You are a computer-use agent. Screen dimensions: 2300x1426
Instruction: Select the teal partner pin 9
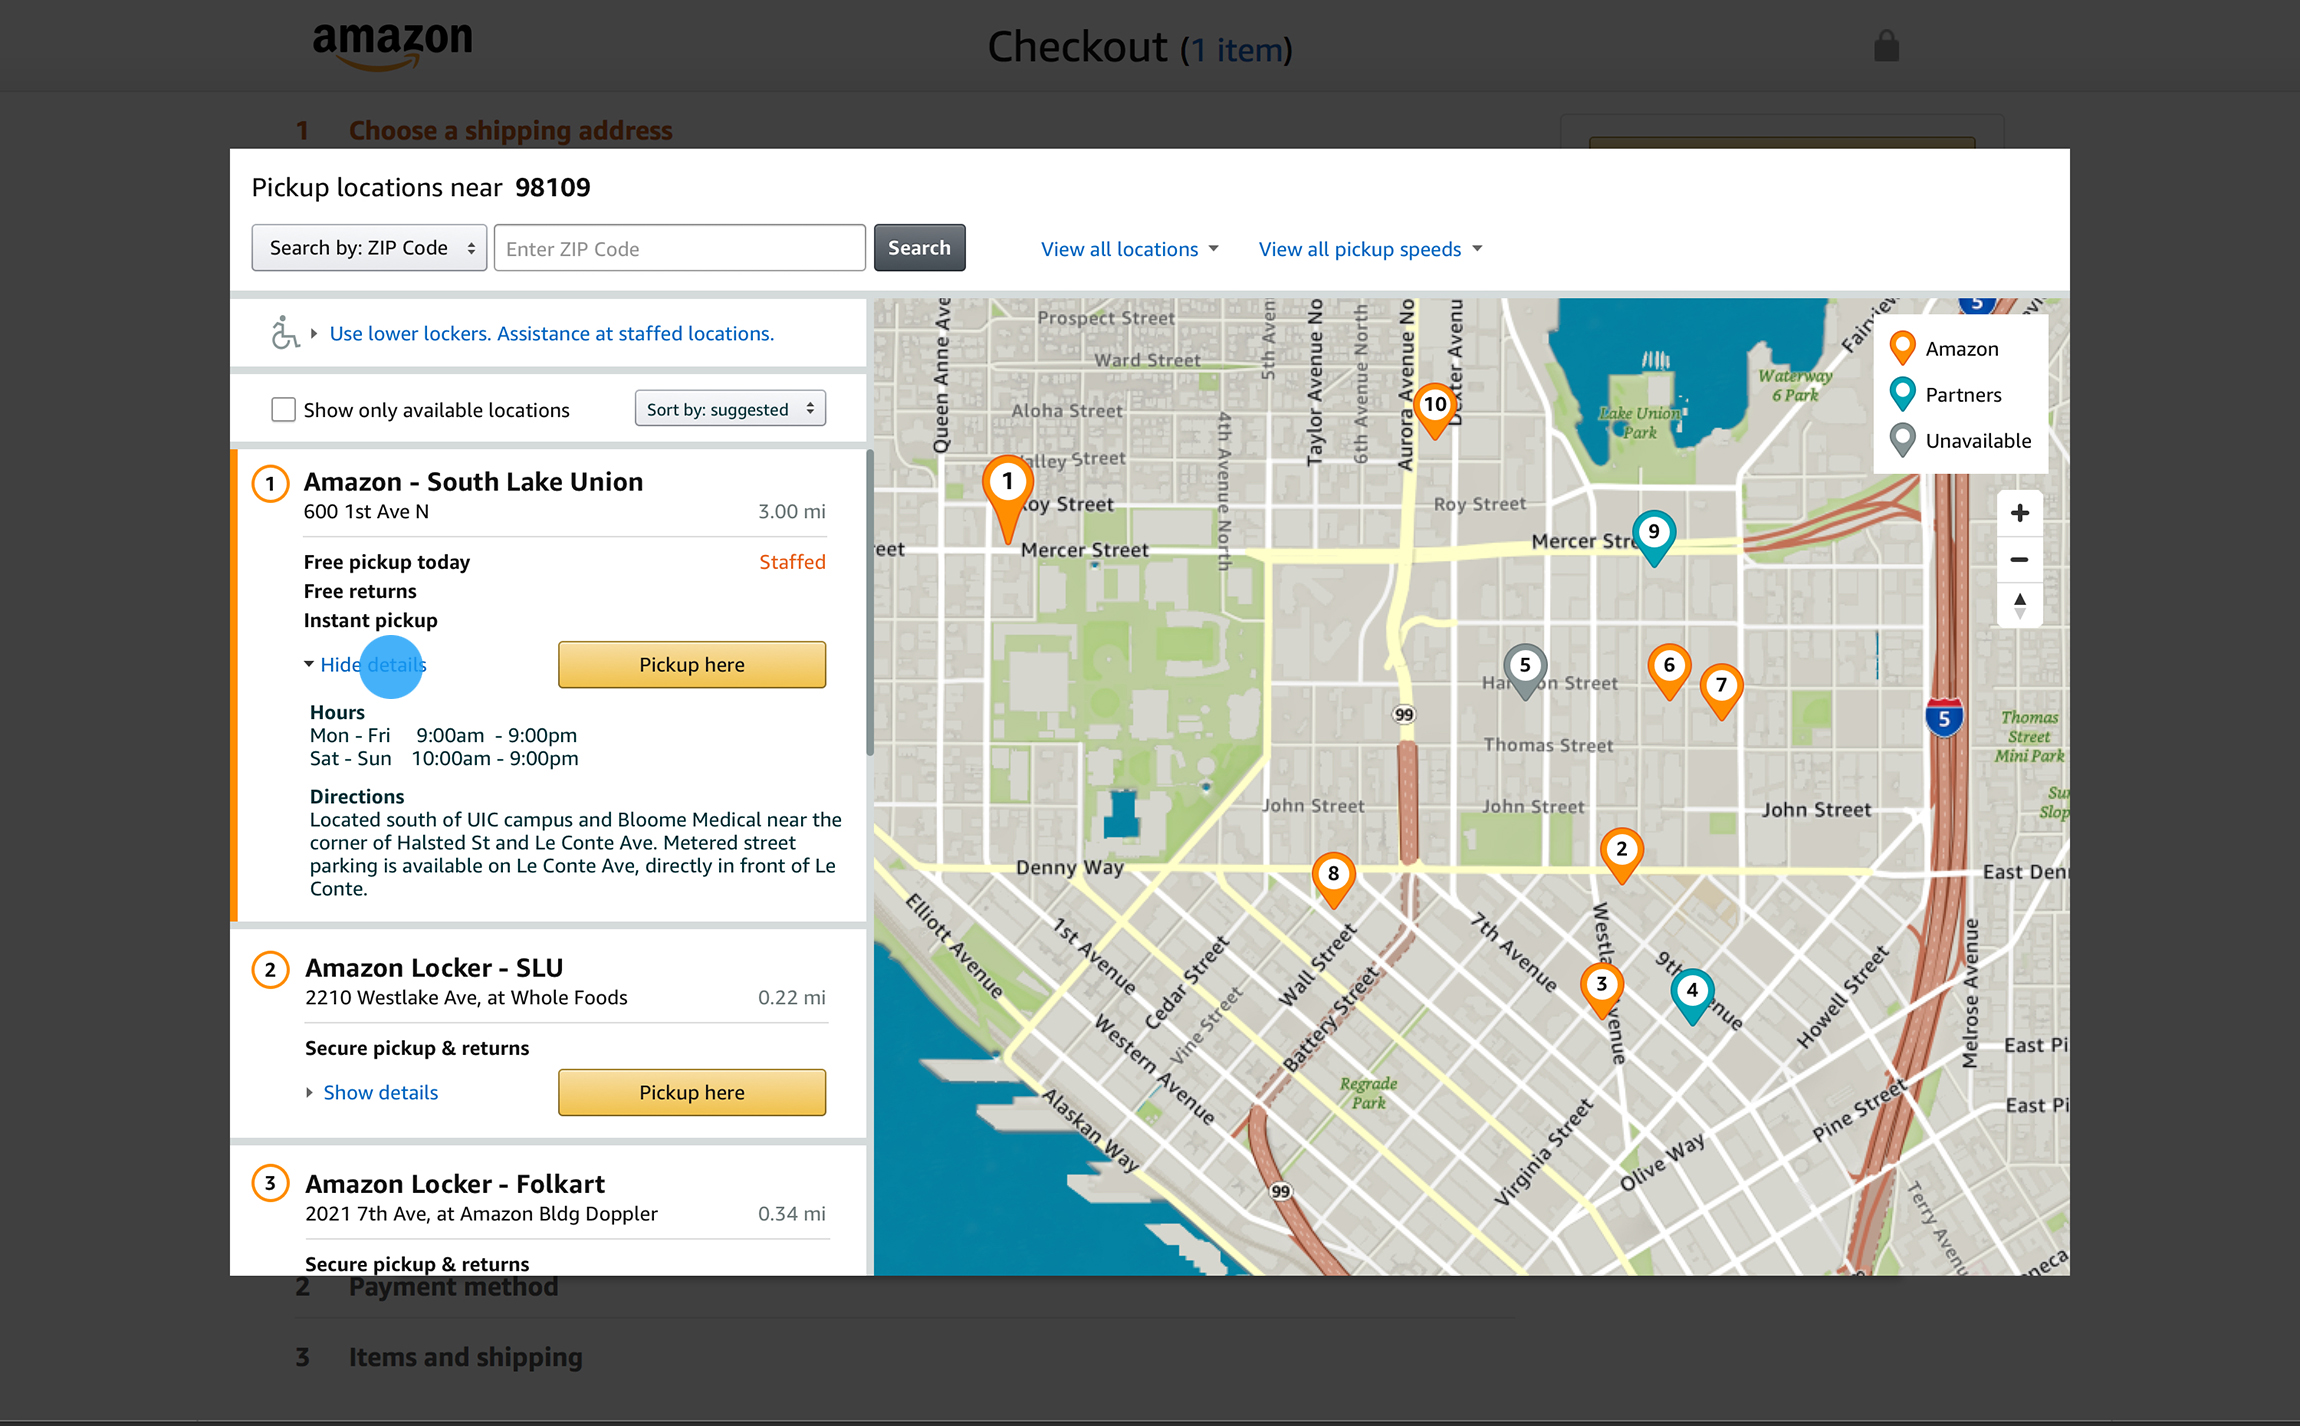click(x=1653, y=534)
